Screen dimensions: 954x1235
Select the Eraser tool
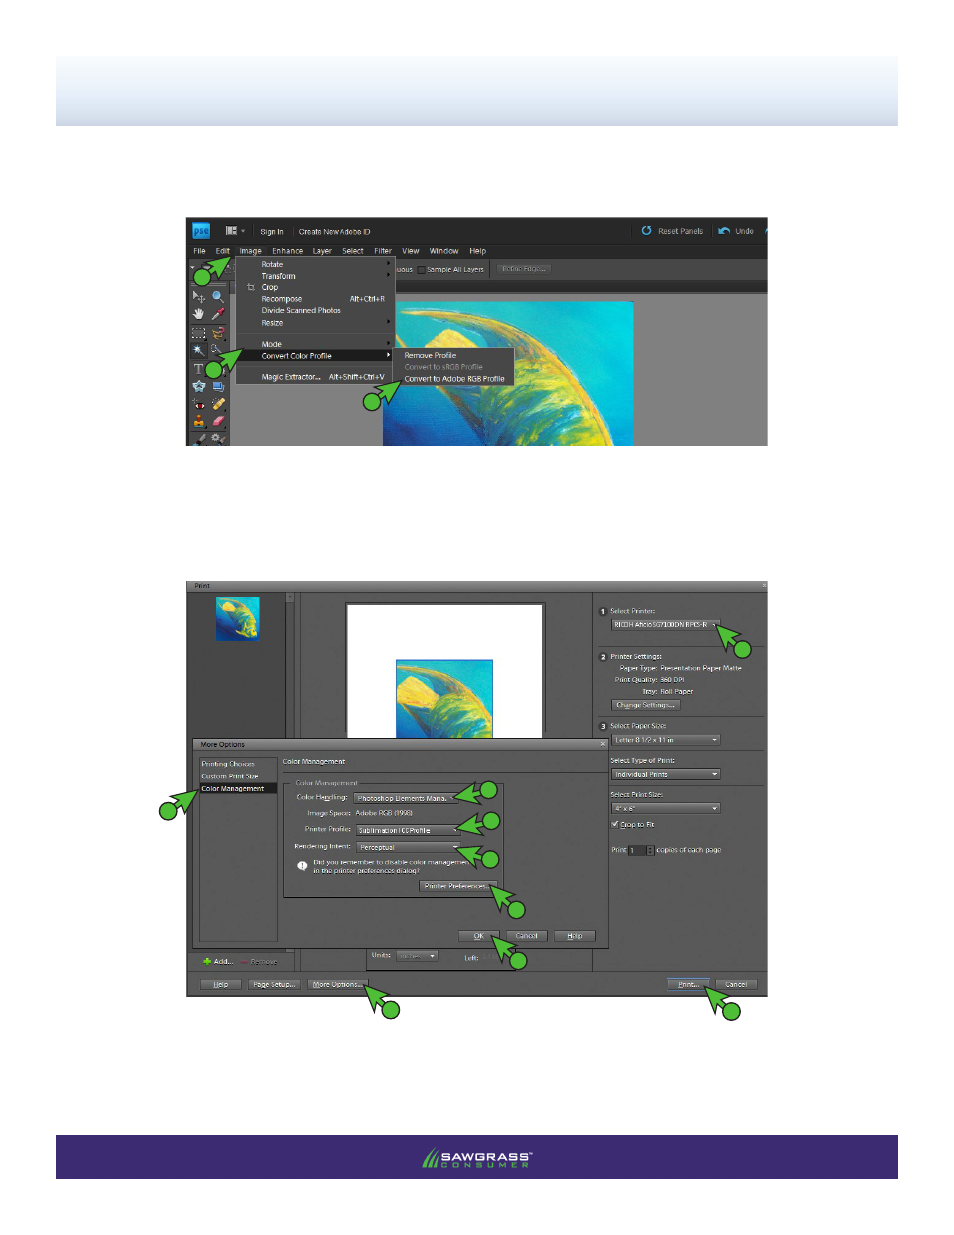click(217, 421)
